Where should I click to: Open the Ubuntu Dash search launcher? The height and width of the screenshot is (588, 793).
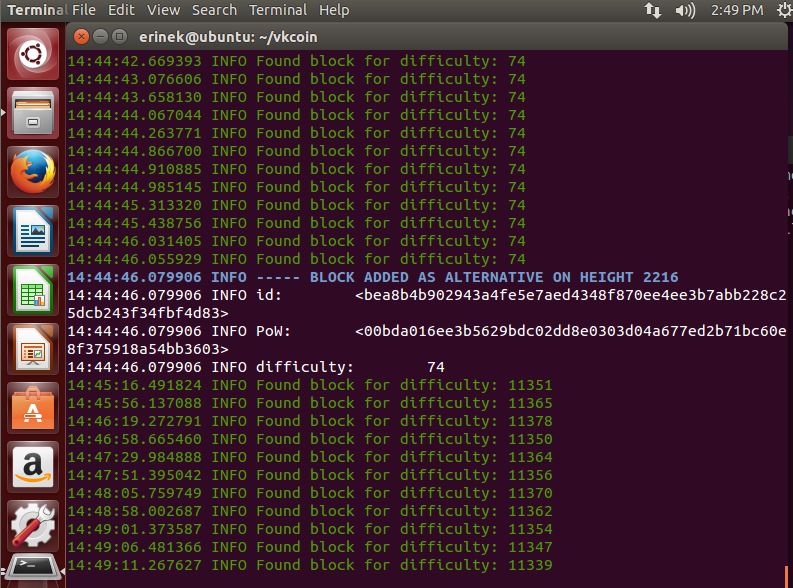tap(33, 54)
